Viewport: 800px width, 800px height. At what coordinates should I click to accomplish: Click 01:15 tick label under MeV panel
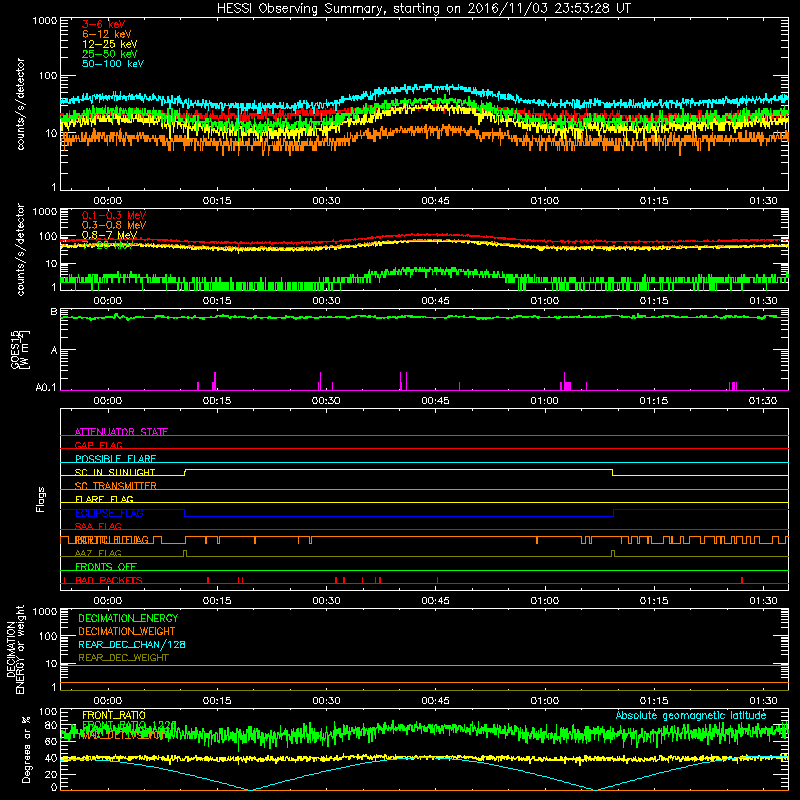coord(654,301)
